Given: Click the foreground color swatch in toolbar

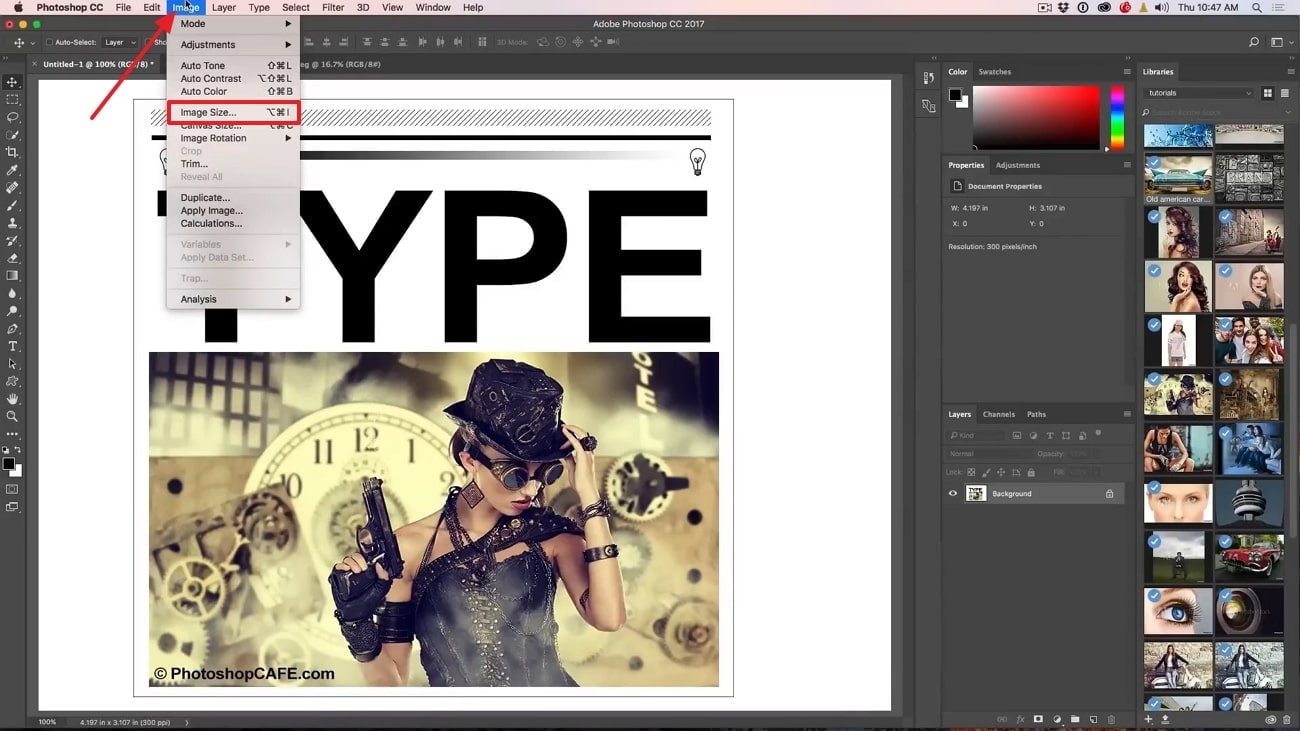Looking at the screenshot, I should [x=8, y=463].
